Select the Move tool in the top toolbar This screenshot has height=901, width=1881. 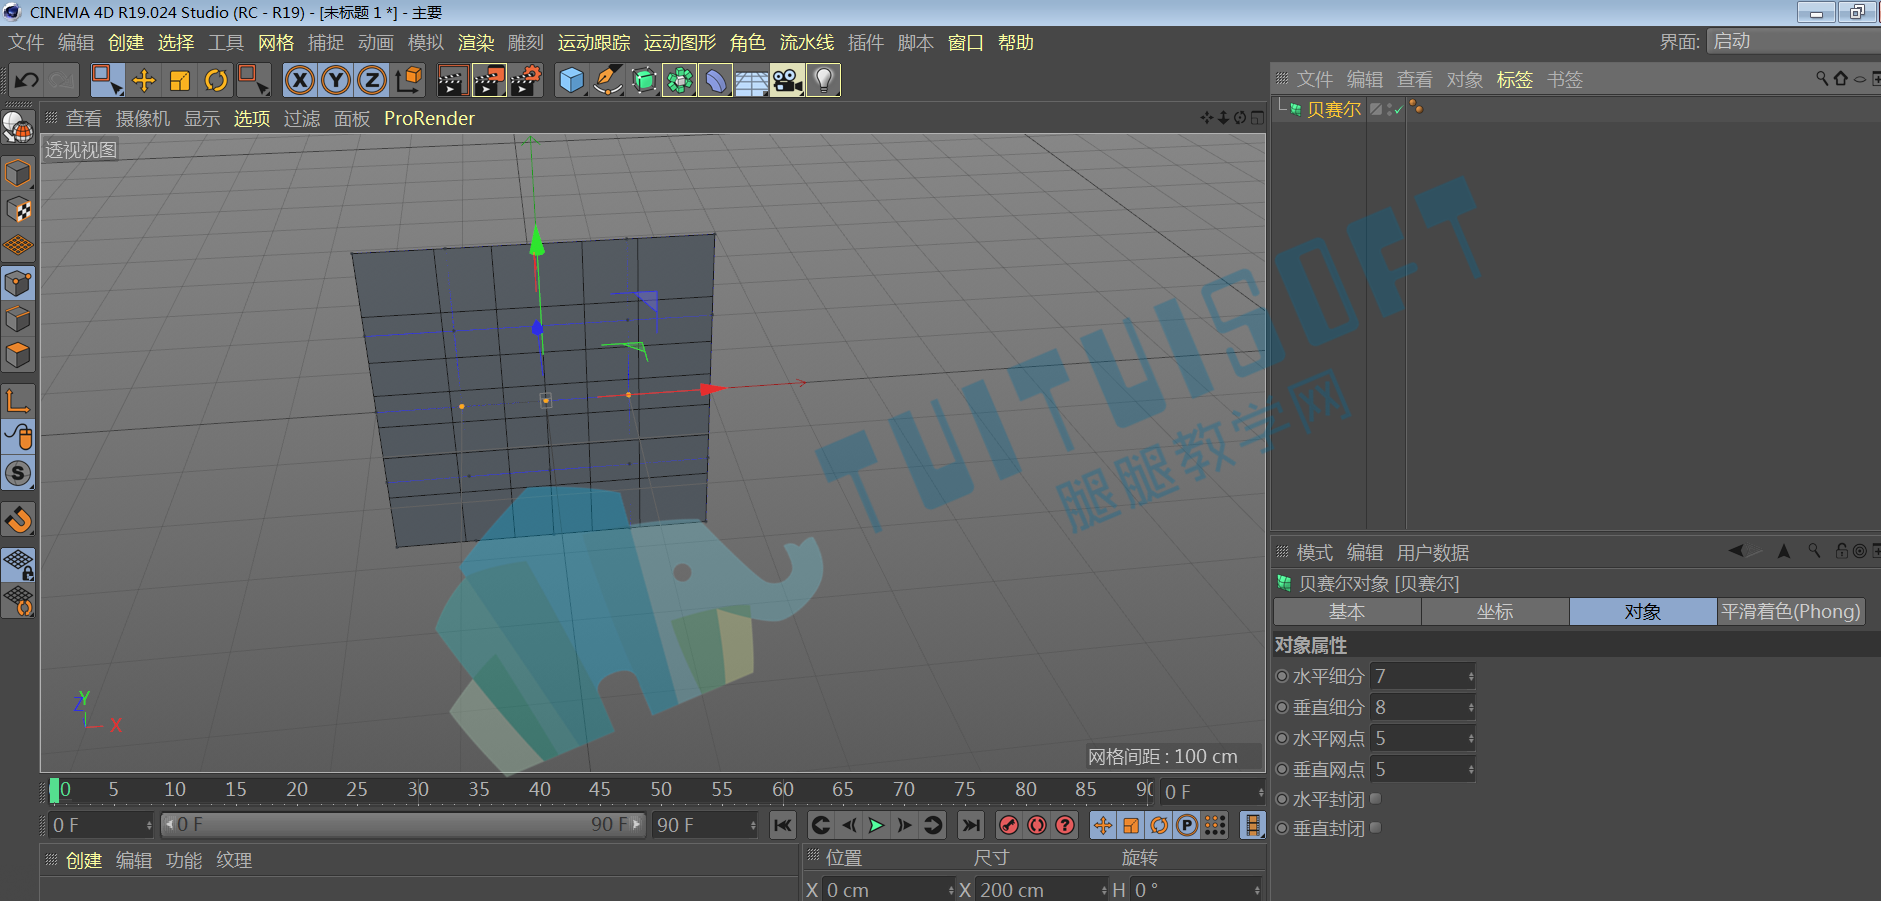click(x=144, y=80)
